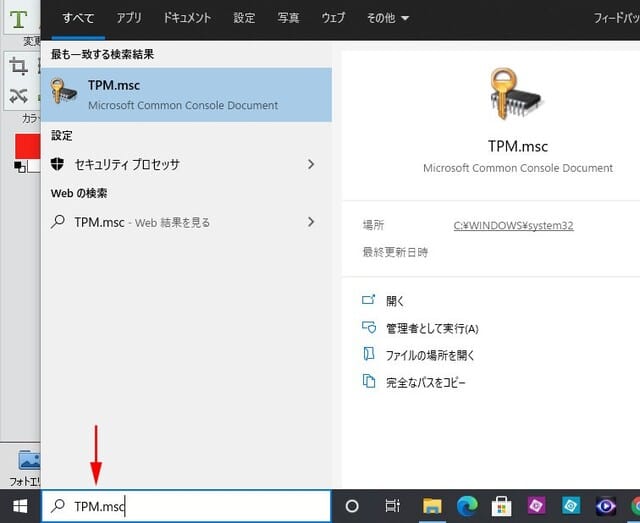Image resolution: width=640 pixels, height=523 pixels.
Task: Switch to the アプリ tab
Action: 128,18
